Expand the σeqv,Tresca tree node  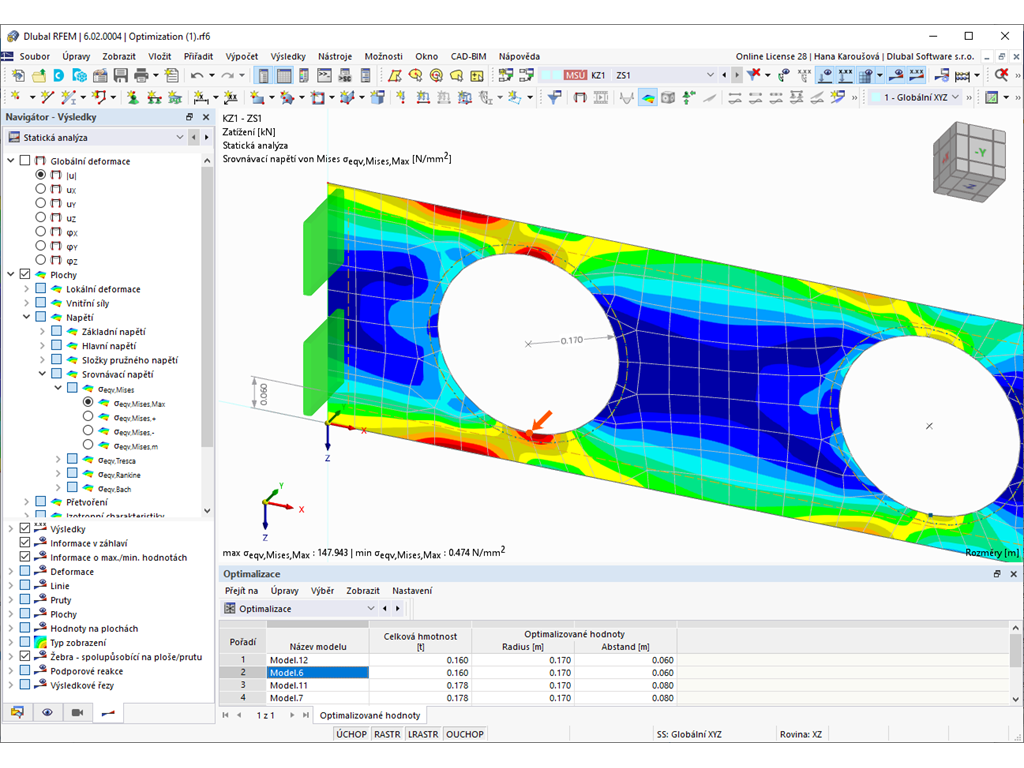coord(58,460)
